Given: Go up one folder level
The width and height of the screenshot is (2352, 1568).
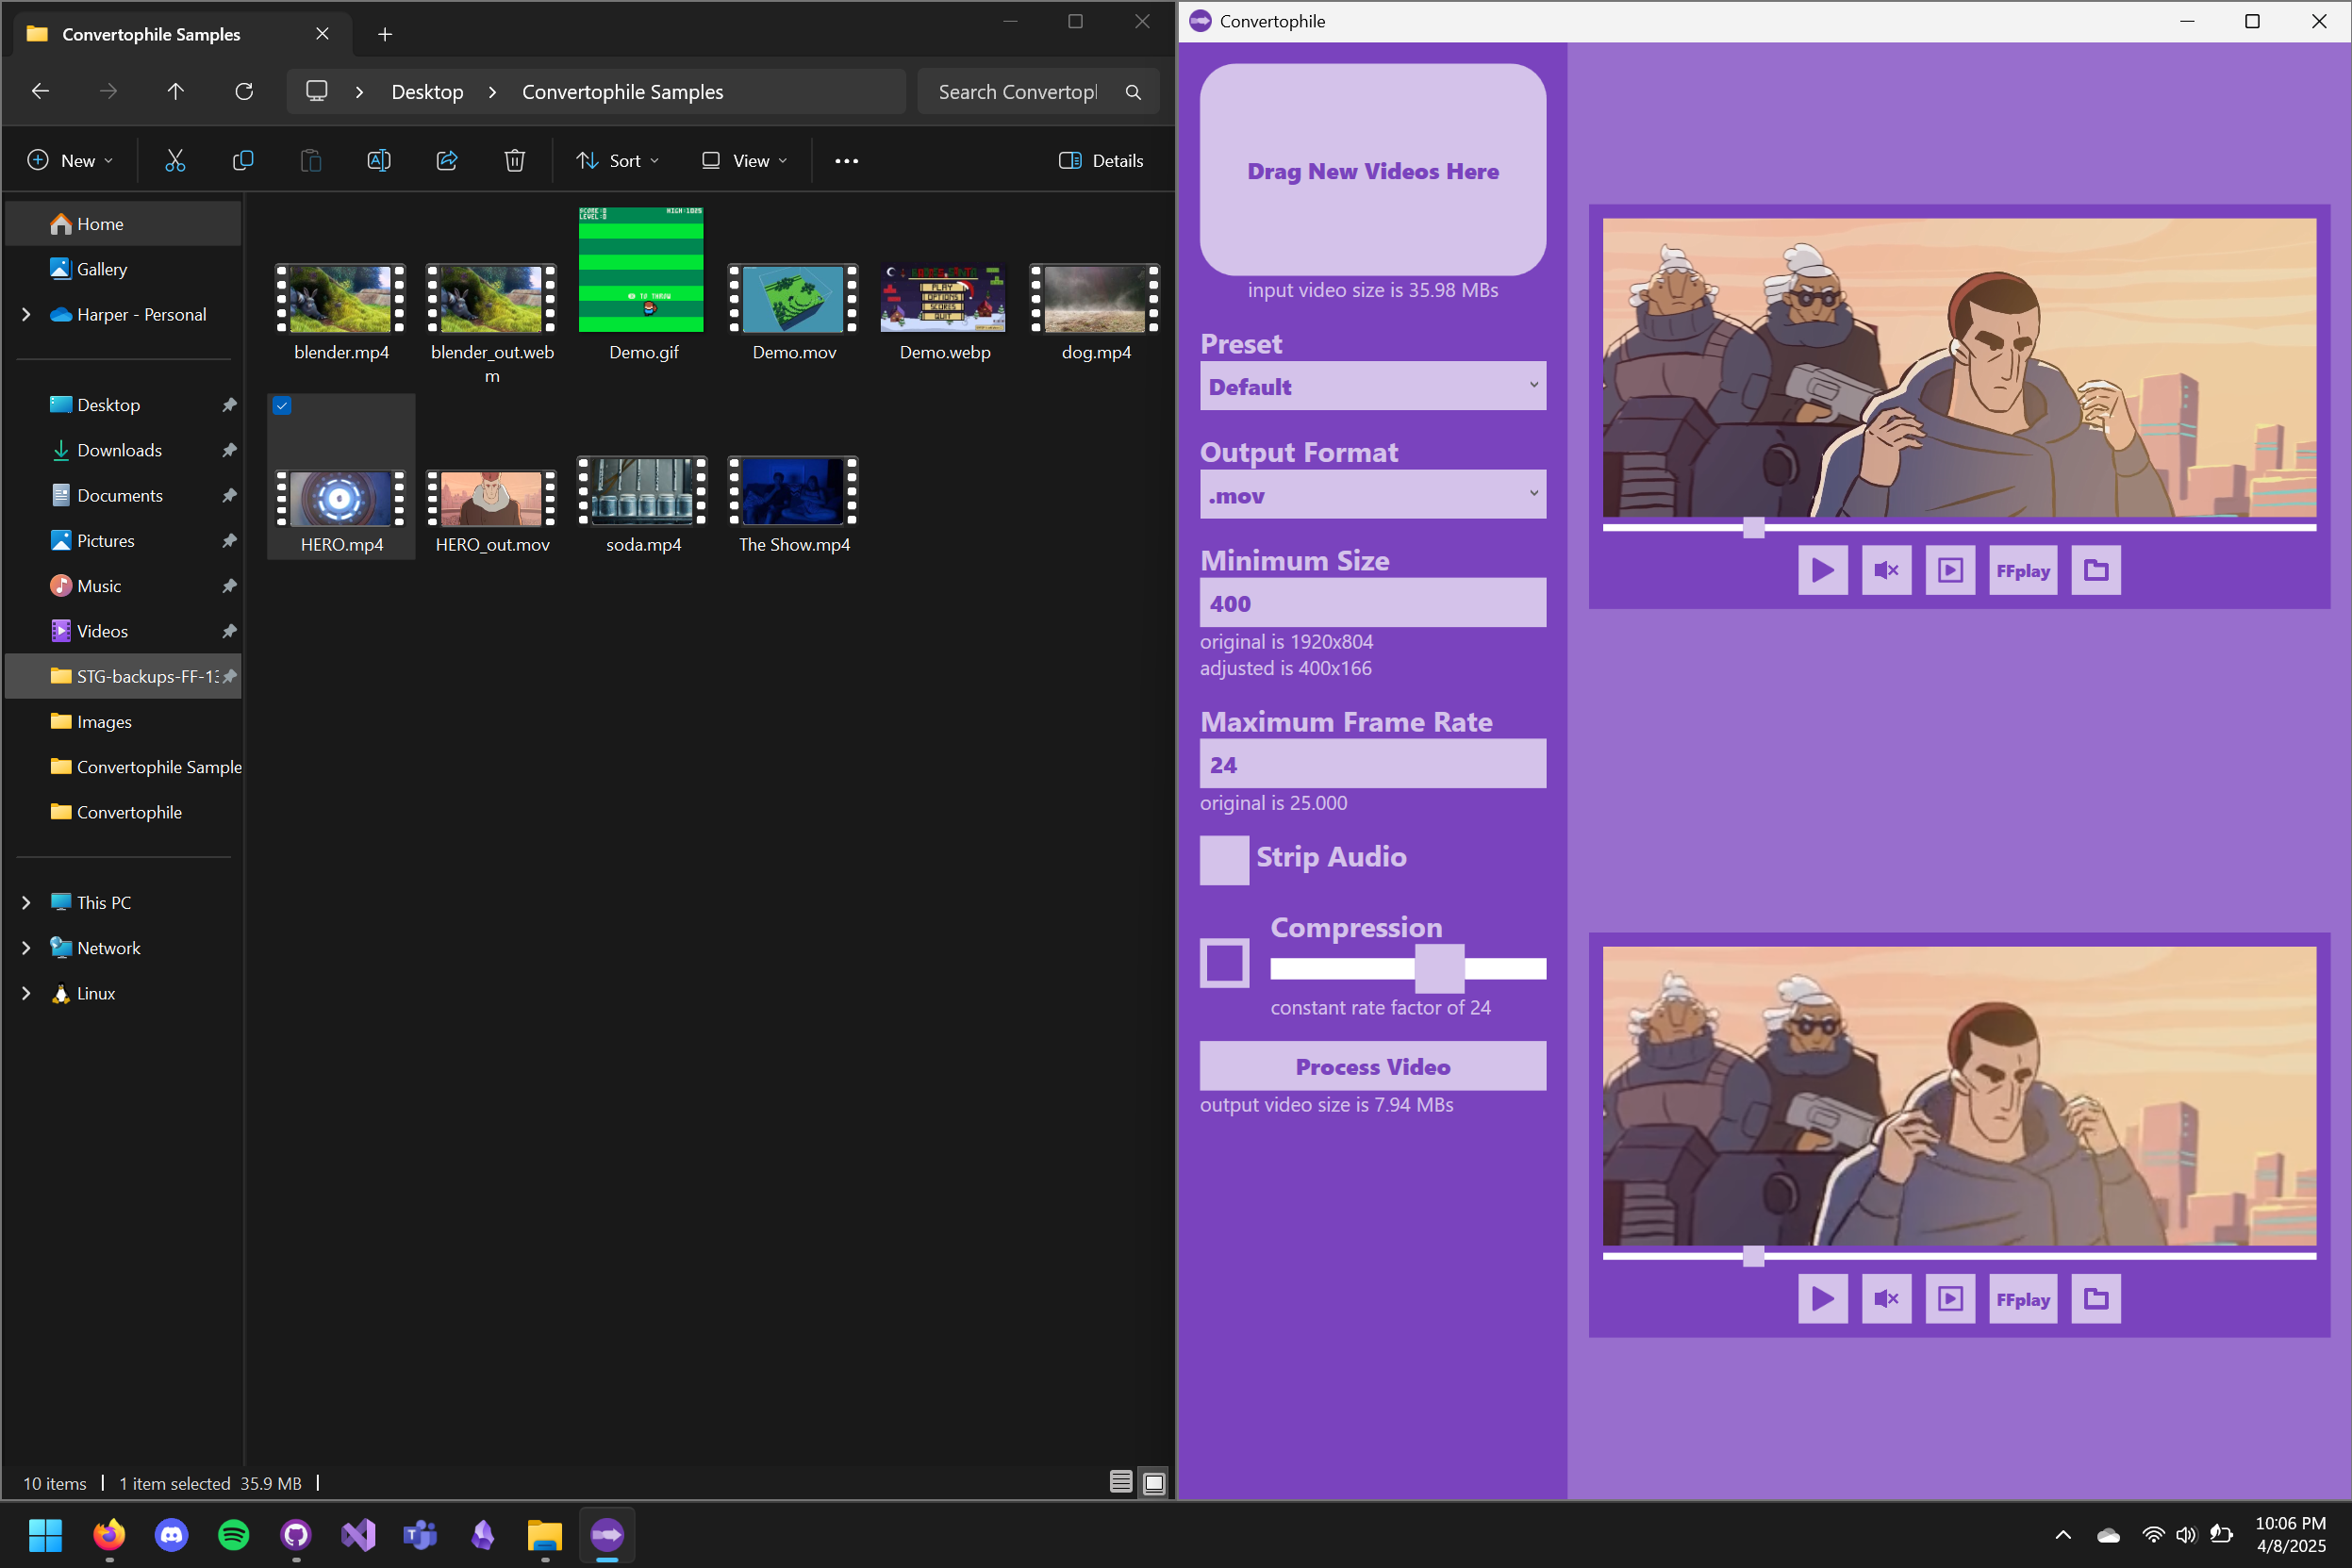Looking at the screenshot, I should [x=176, y=91].
